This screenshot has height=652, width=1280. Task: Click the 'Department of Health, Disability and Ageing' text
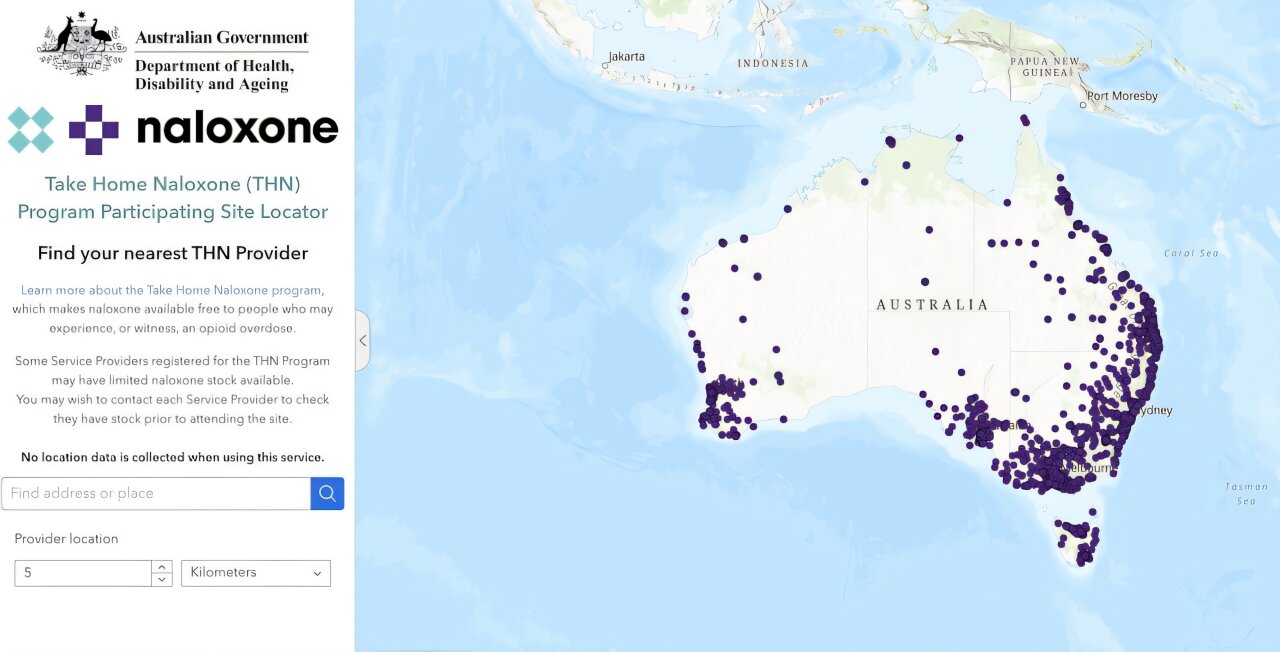[x=214, y=75]
